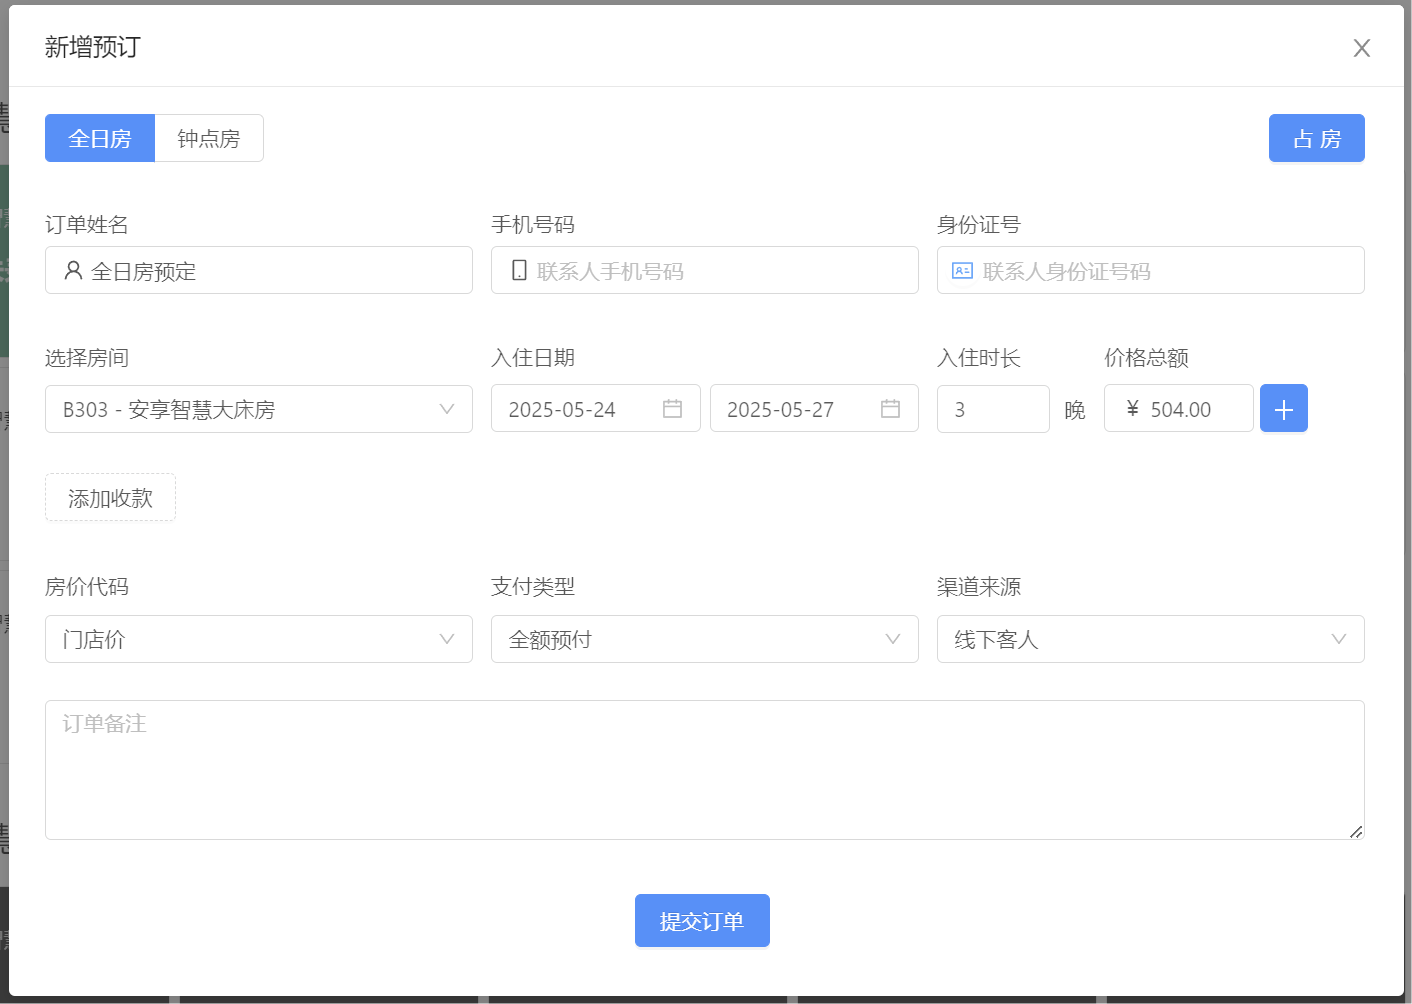Click the blue plus button beside price

click(x=1284, y=408)
